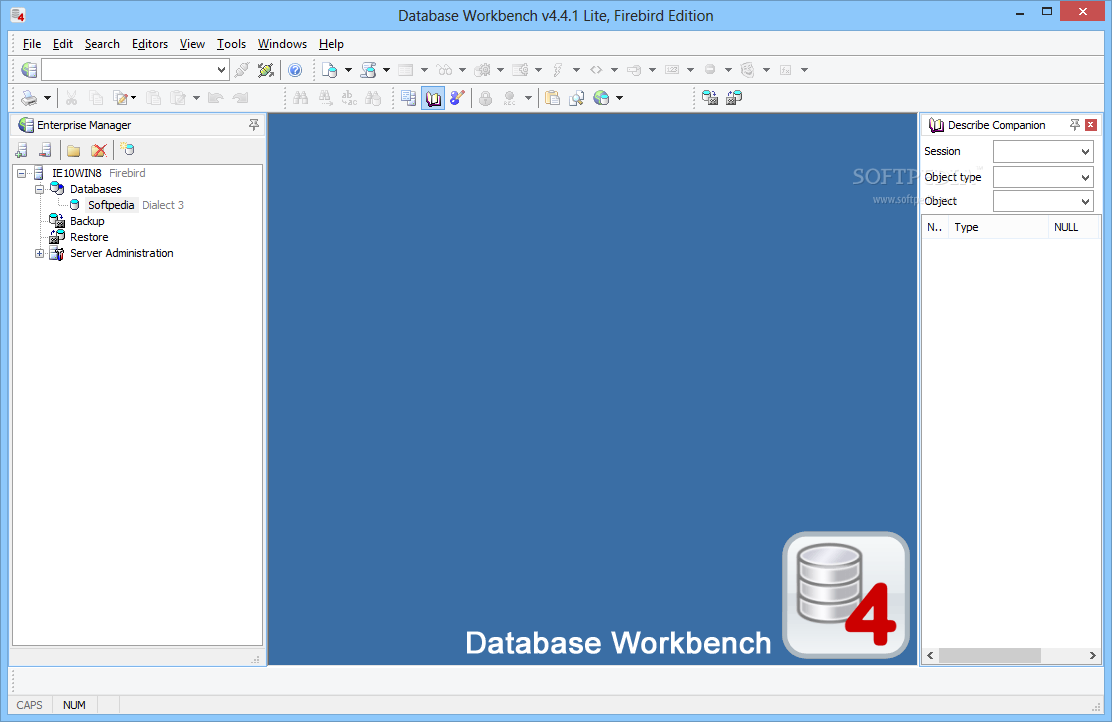Click the printer icon
The image size is (1112, 722).
pyautogui.click(x=29, y=98)
